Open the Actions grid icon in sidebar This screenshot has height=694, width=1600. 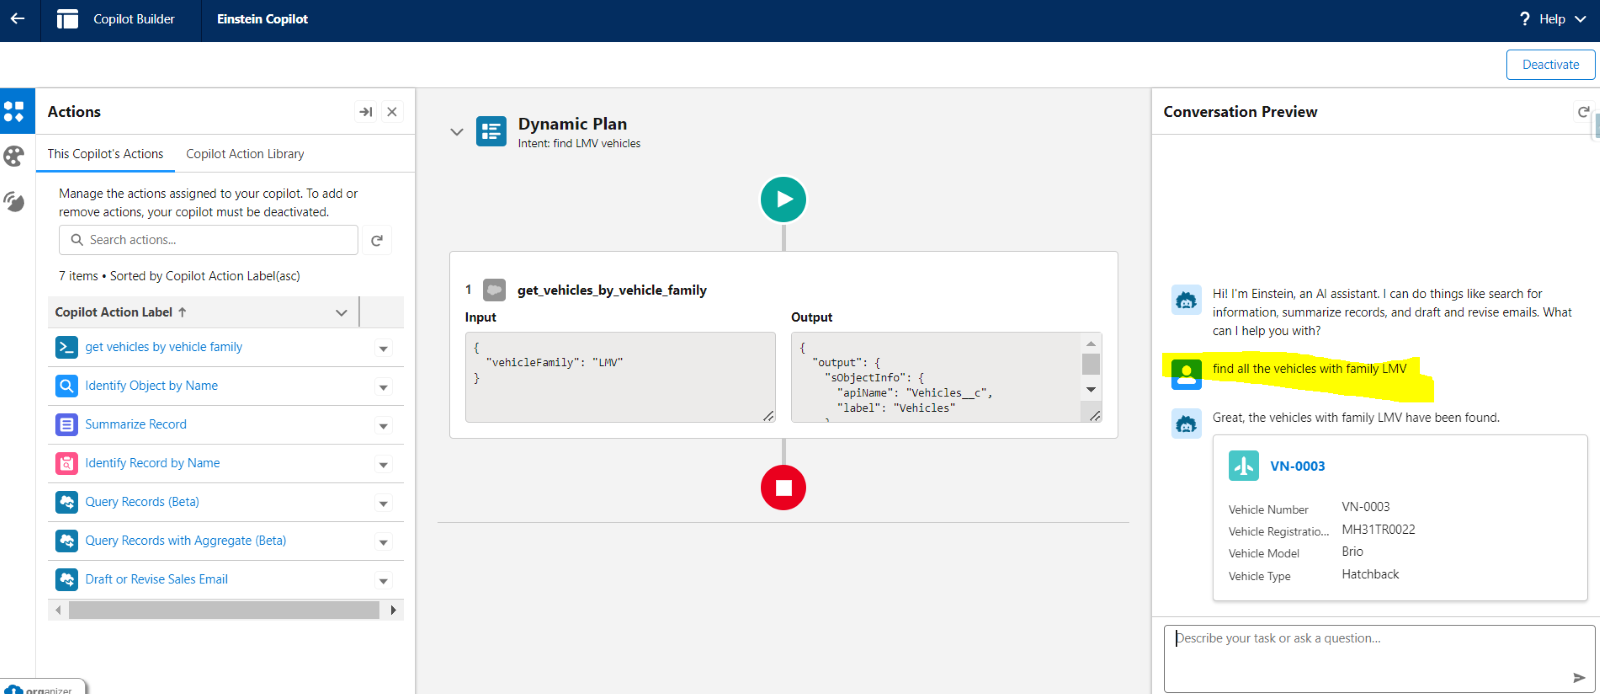click(14, 111)
